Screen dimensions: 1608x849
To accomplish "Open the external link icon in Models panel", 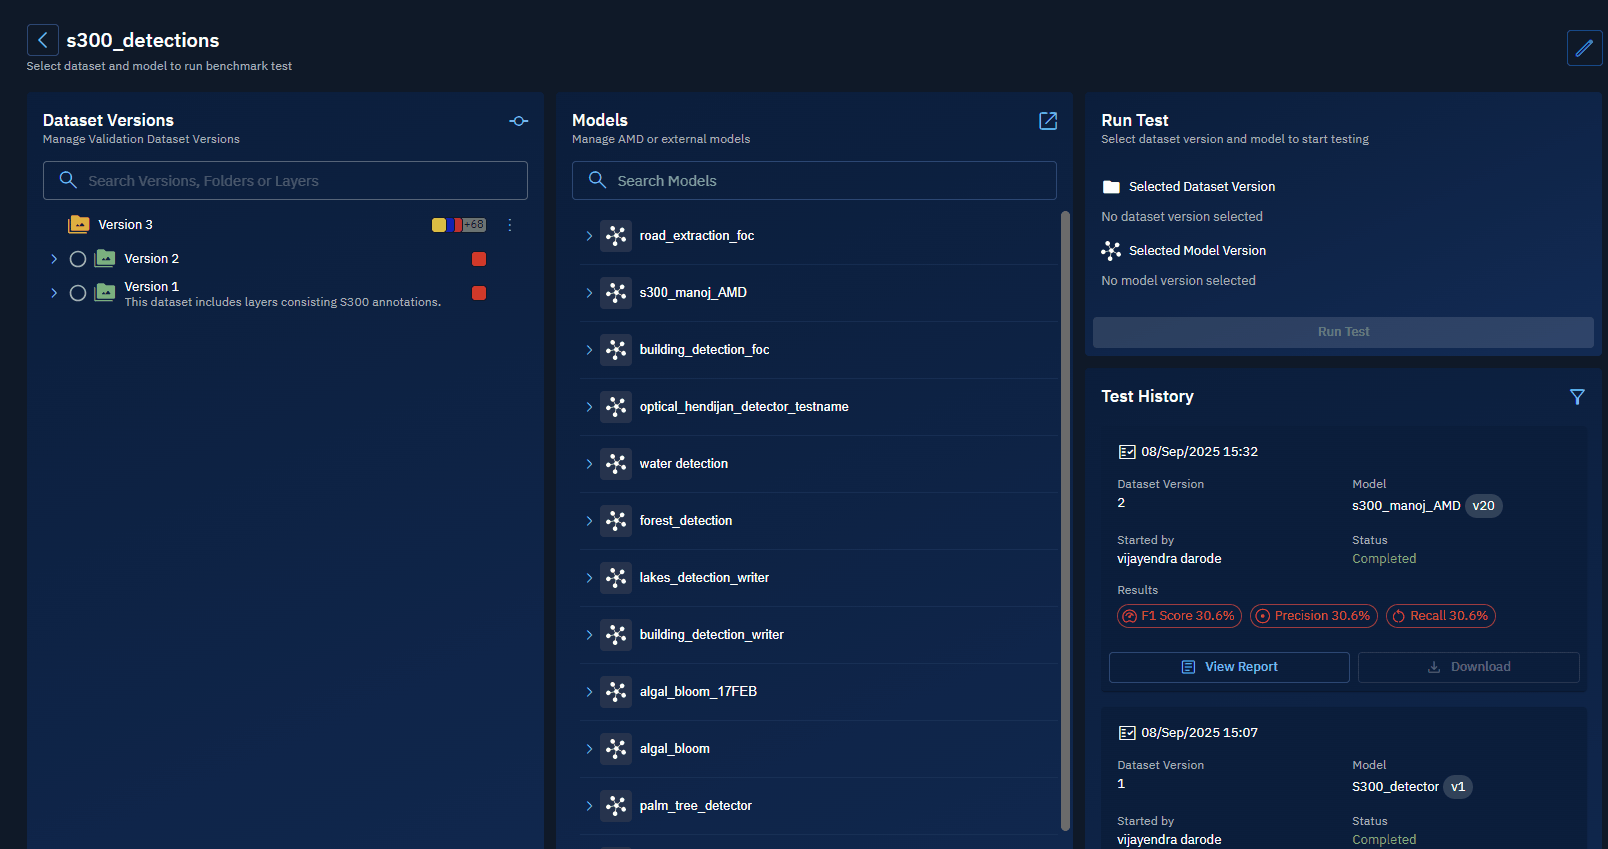I will point(1047,121).
